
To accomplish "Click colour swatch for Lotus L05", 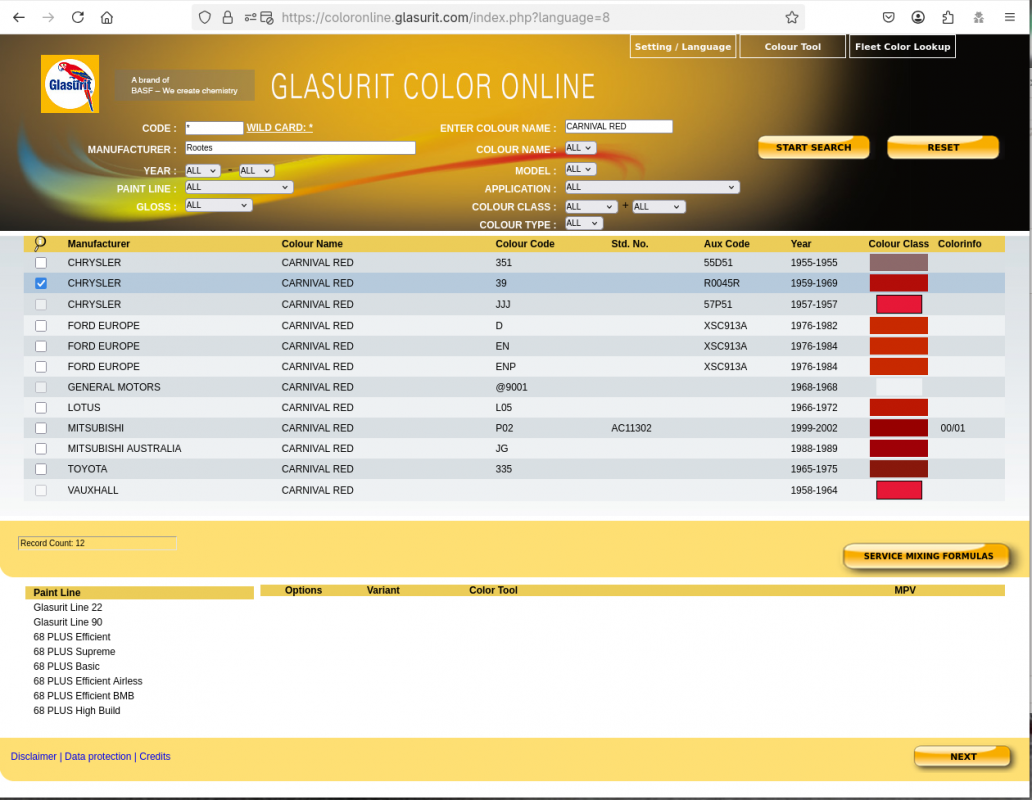I will tap(898, 408).
